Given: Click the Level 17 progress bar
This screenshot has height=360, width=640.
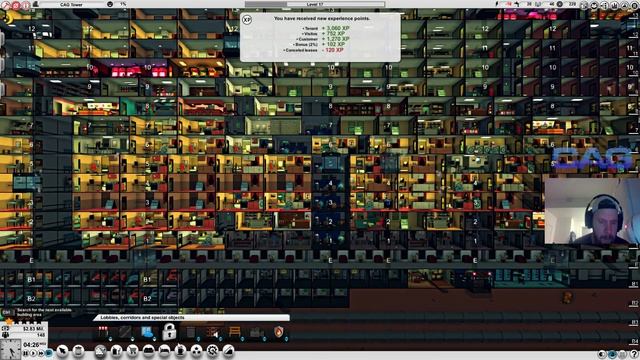Looking at the screenshot, I should tap(315, 4).
